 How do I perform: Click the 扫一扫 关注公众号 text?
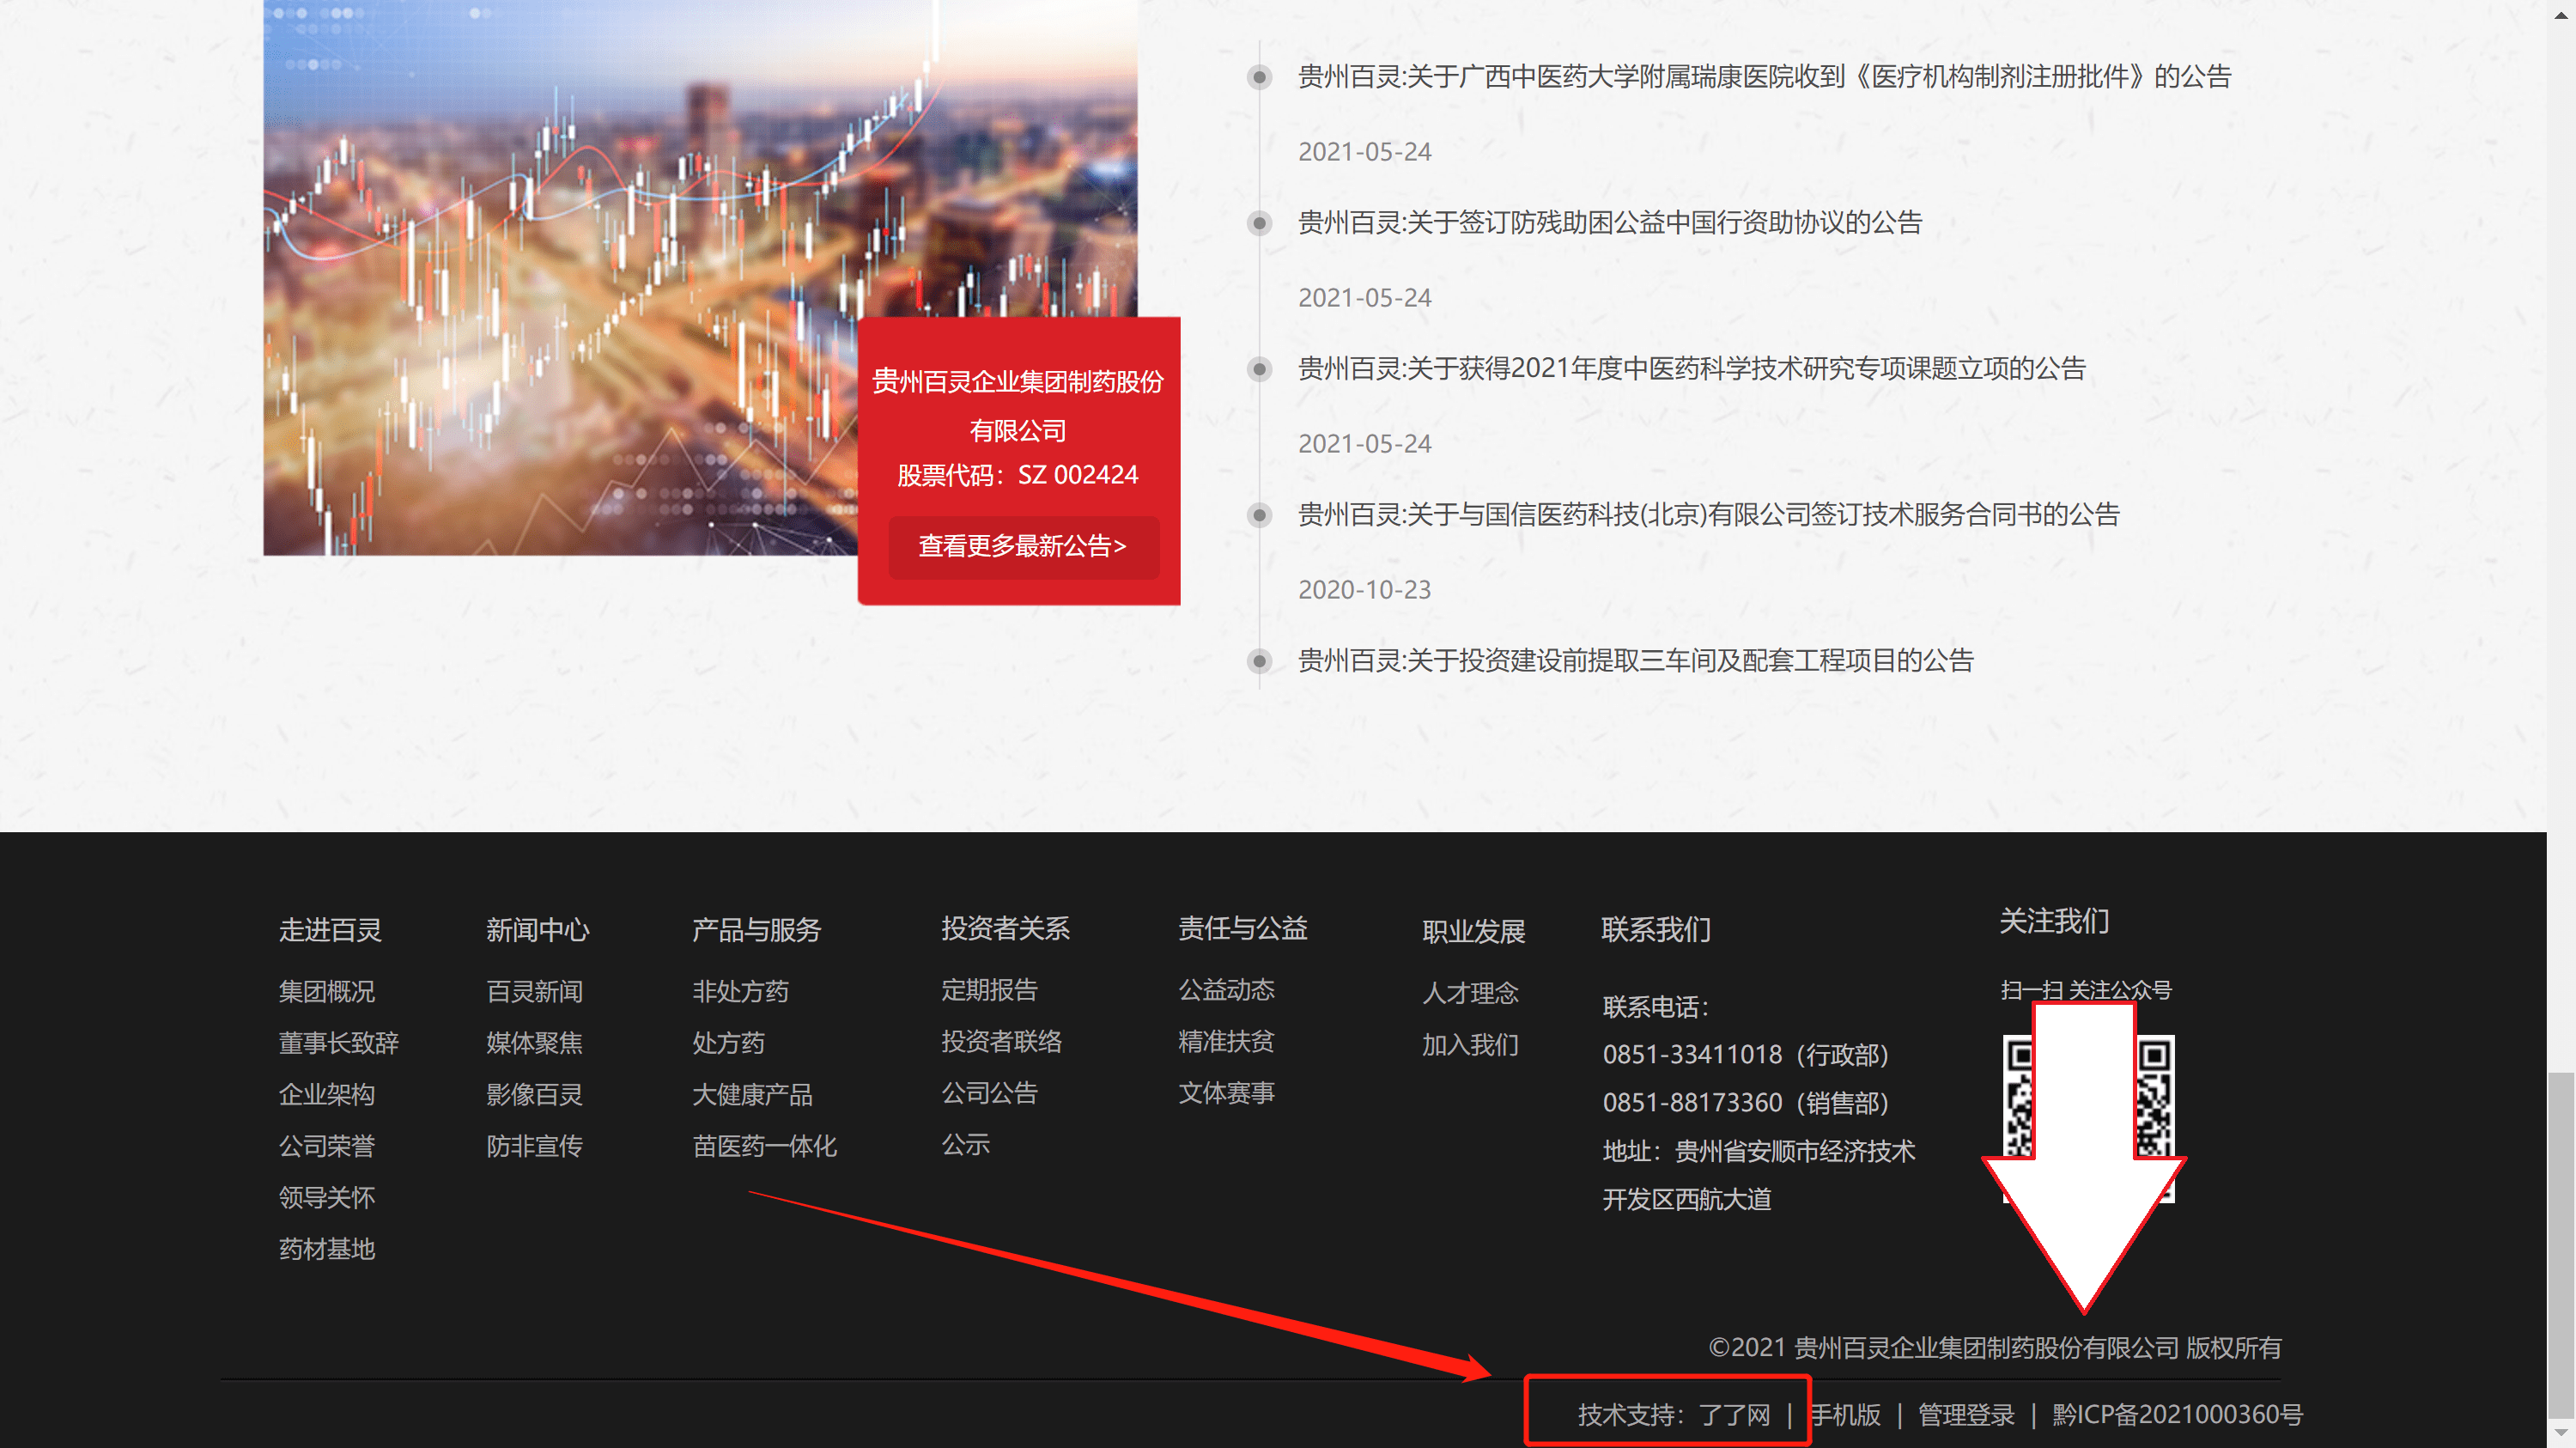pyautogui.click(x=2086, y=990)
